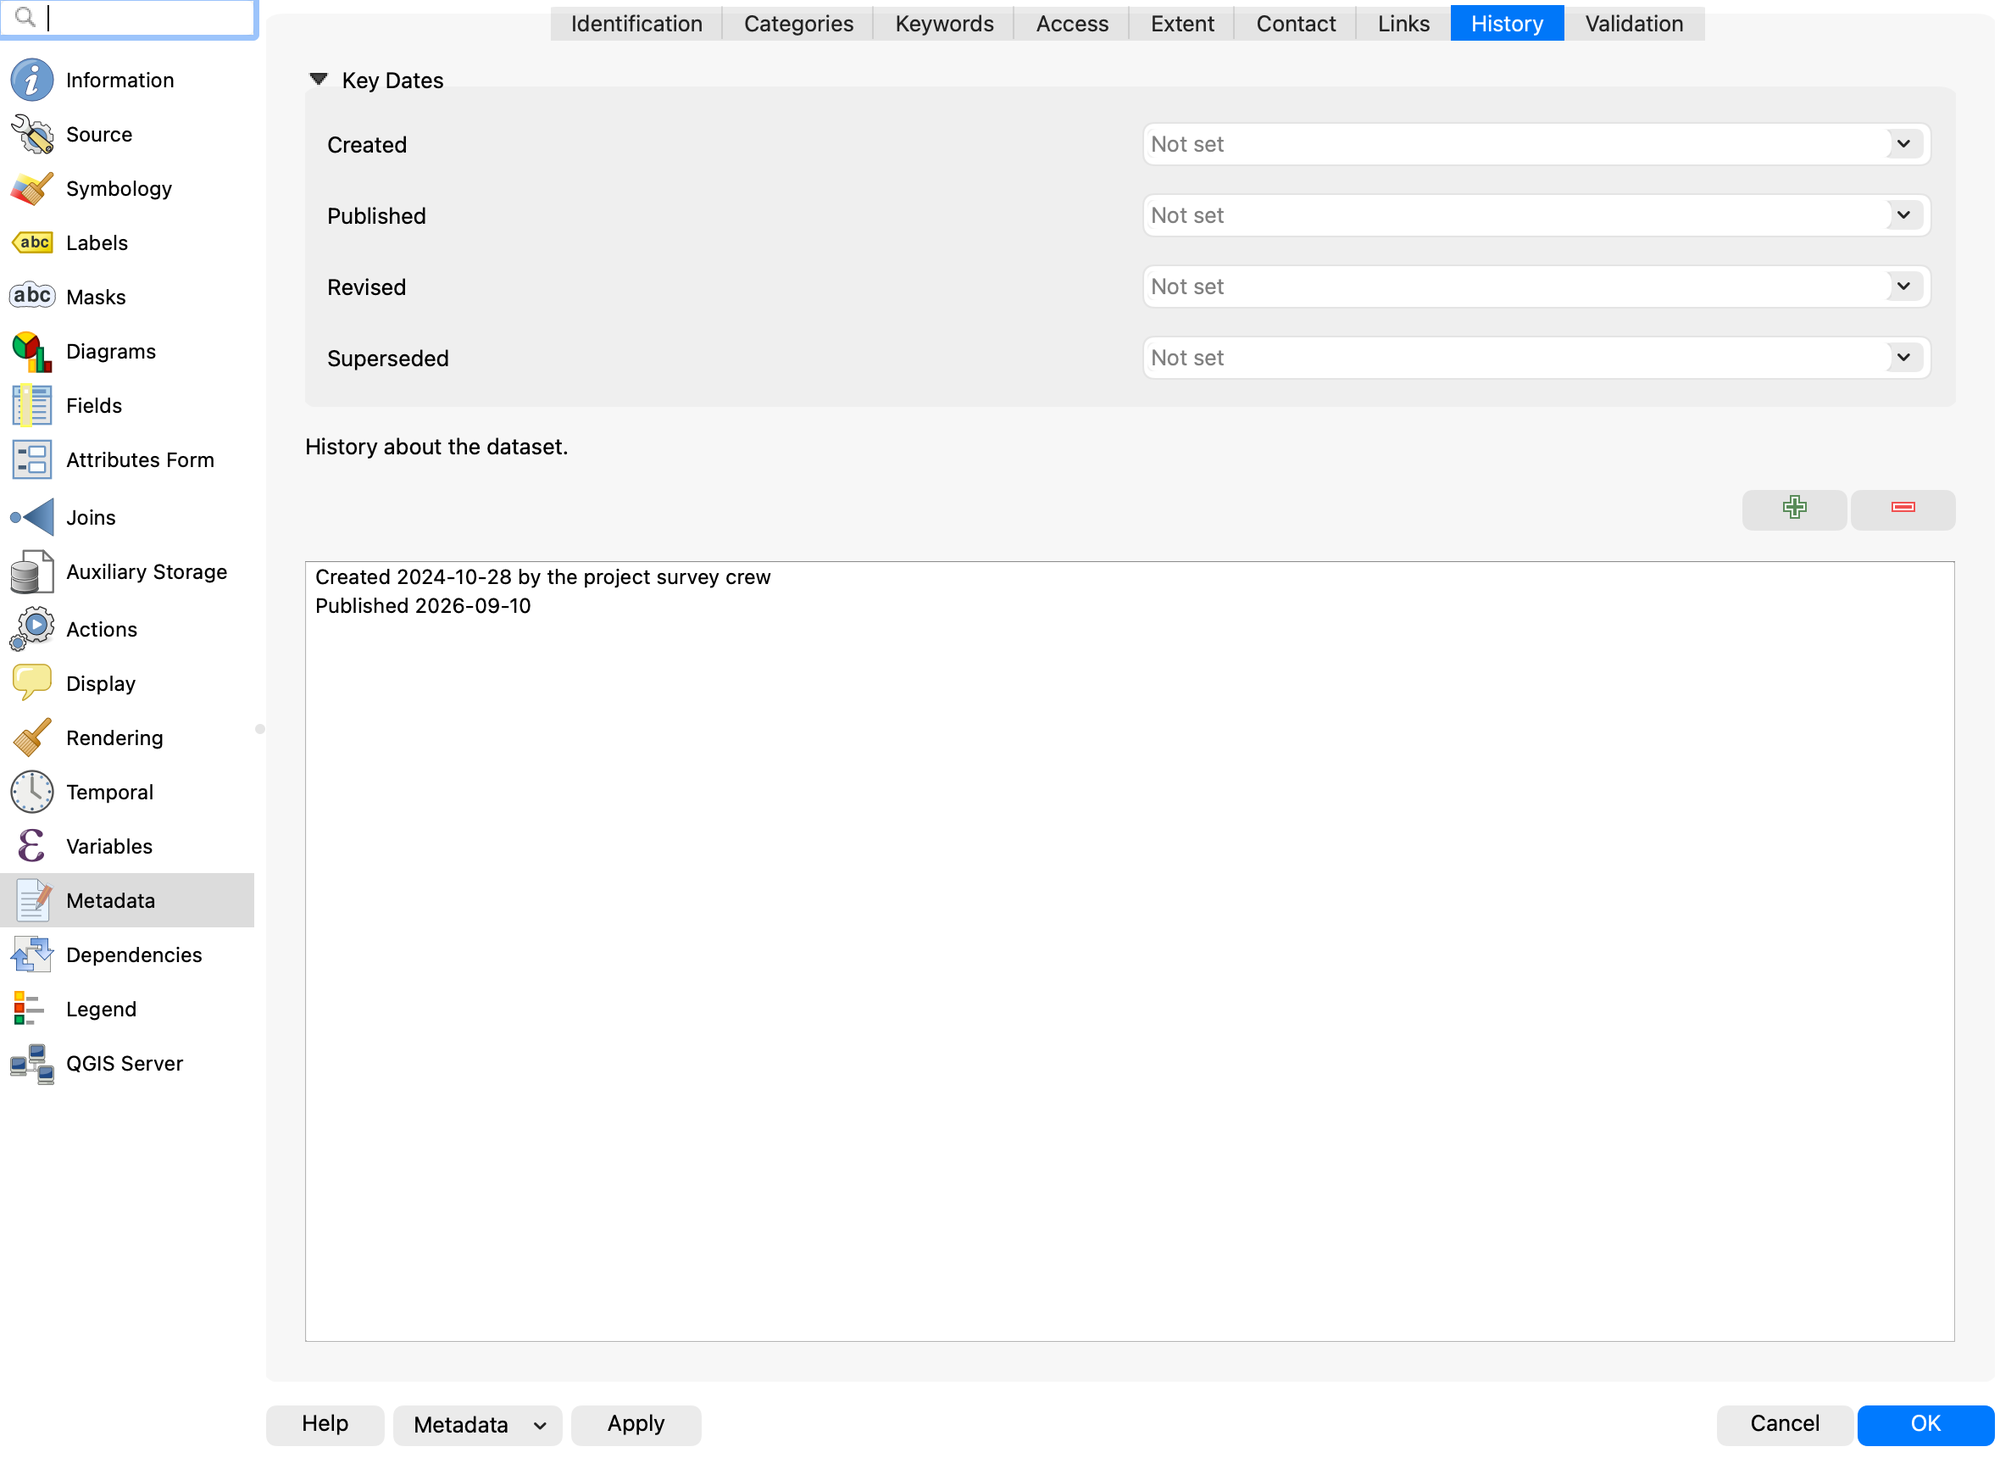
Task: Open the Joins arrow icon
Action: 32,517
